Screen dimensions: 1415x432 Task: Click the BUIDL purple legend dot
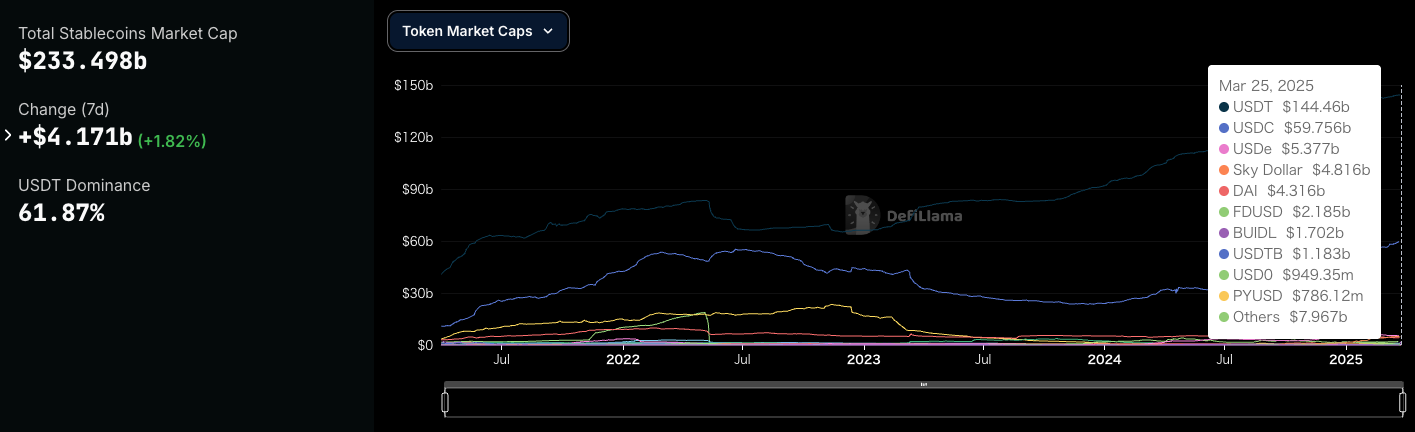1224,233
